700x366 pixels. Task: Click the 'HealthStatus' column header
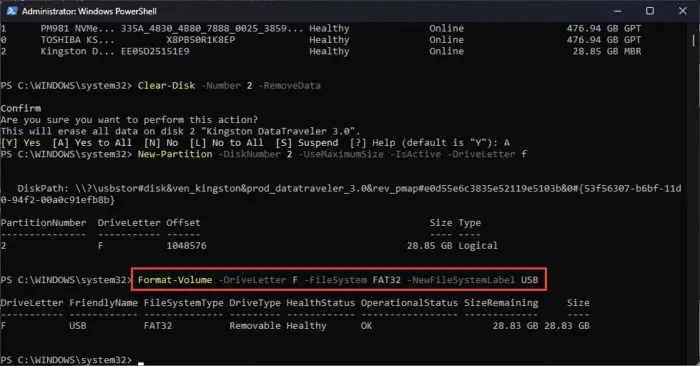click(321, 303)
